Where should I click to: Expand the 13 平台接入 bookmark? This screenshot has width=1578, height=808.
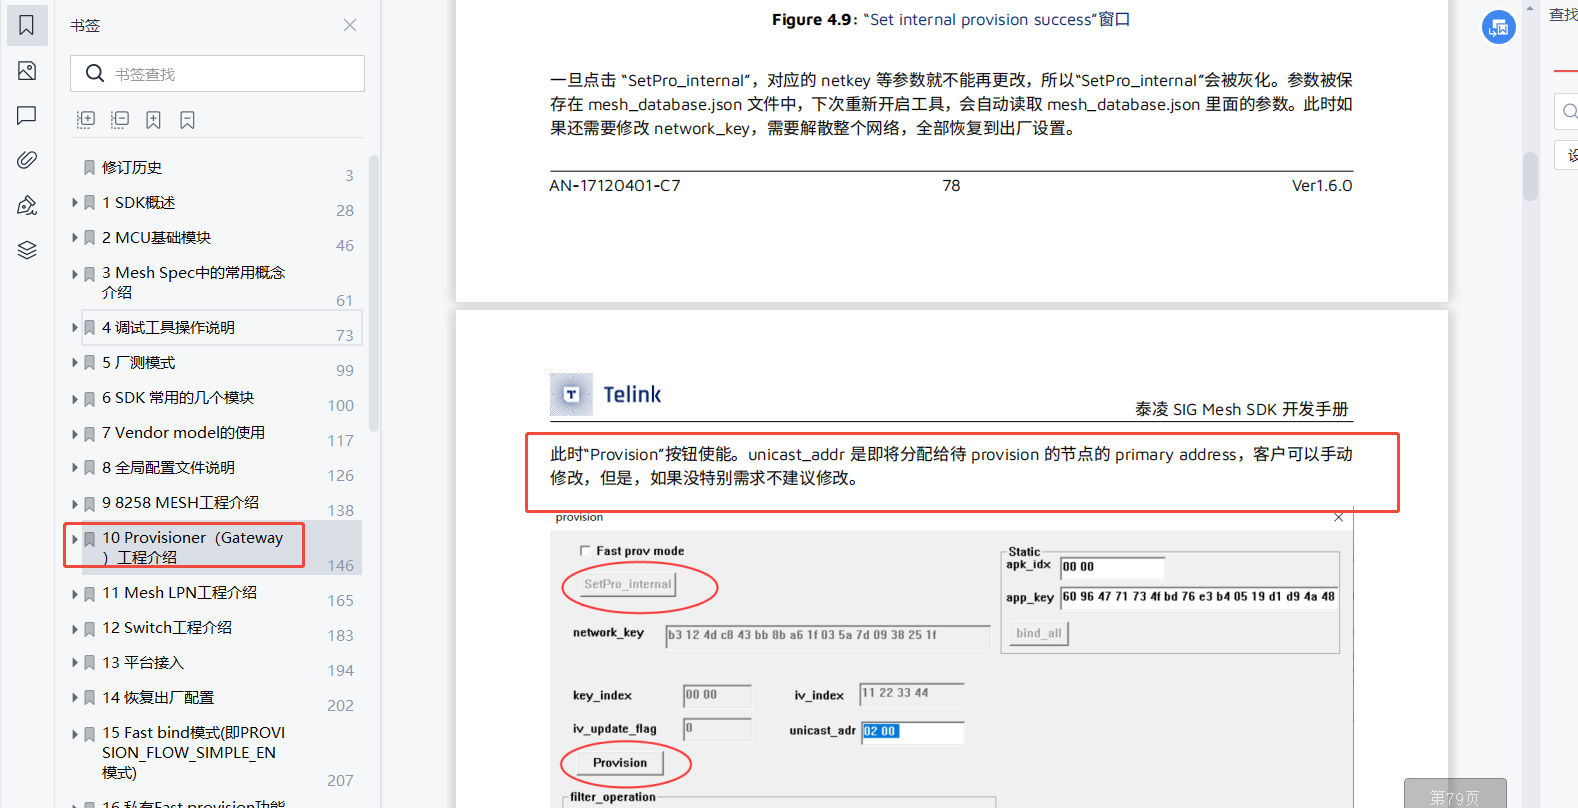[x=75, y=663]
